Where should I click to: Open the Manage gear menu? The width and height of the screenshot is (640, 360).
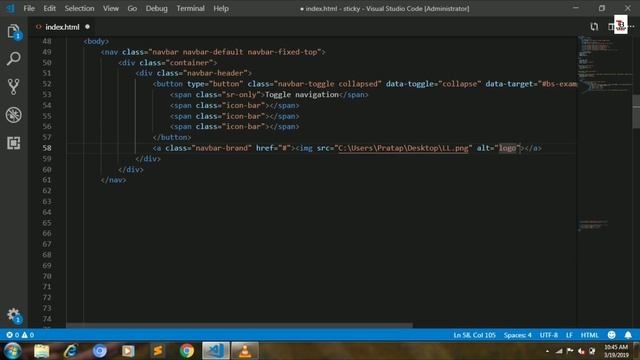pyautogui.click(x=13, y=315)
